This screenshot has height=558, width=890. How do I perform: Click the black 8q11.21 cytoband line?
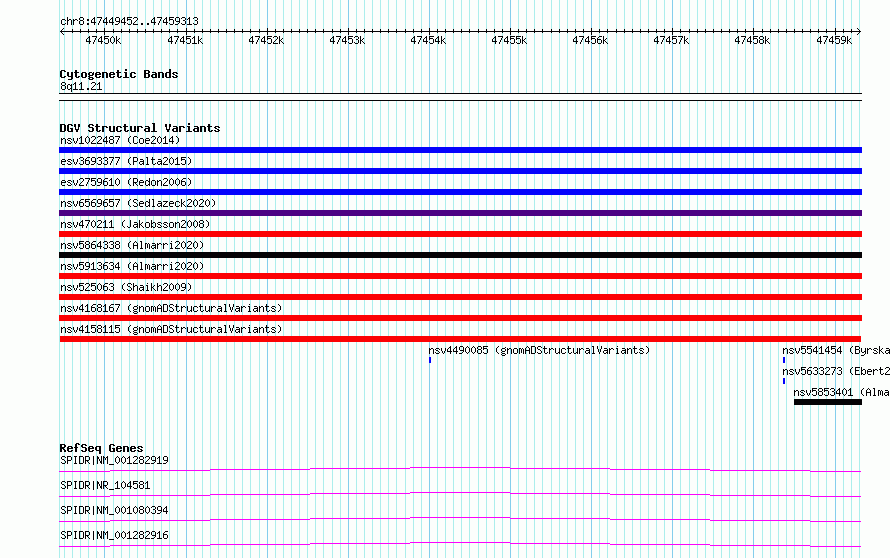460,97
